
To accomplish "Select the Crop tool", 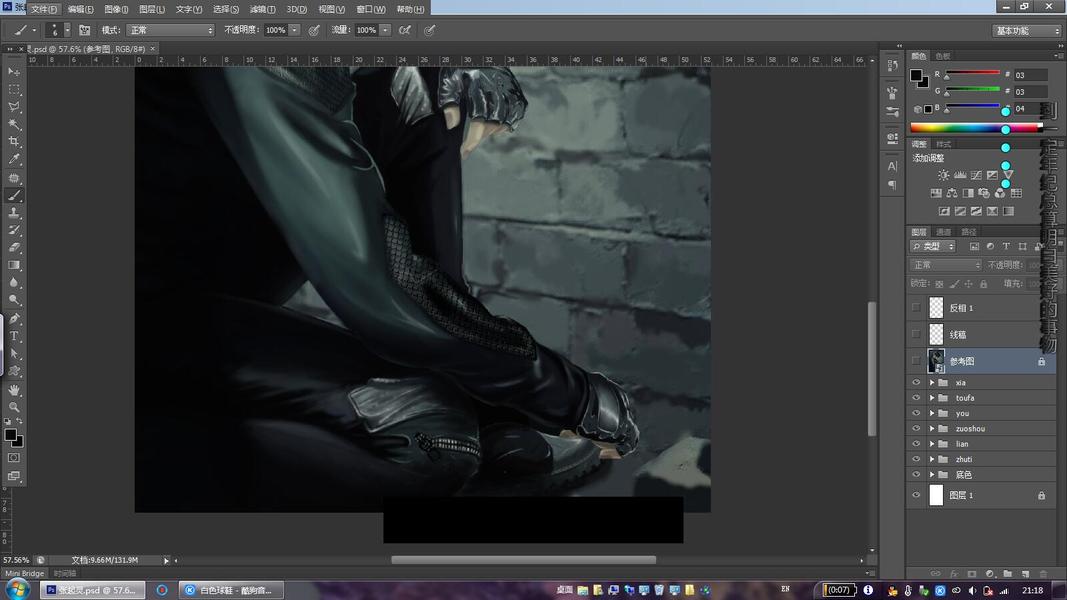I will (x=14, y=142).
